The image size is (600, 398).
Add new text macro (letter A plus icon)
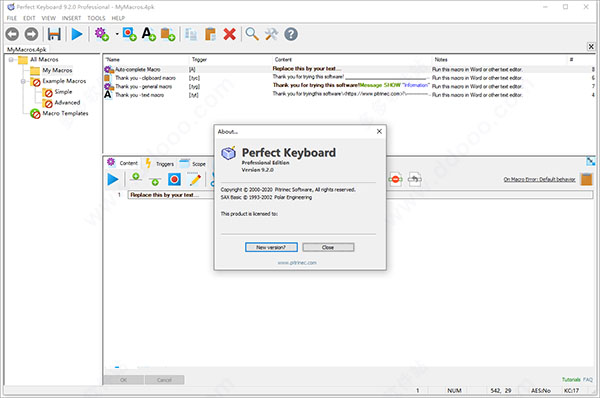pos(148,34)
